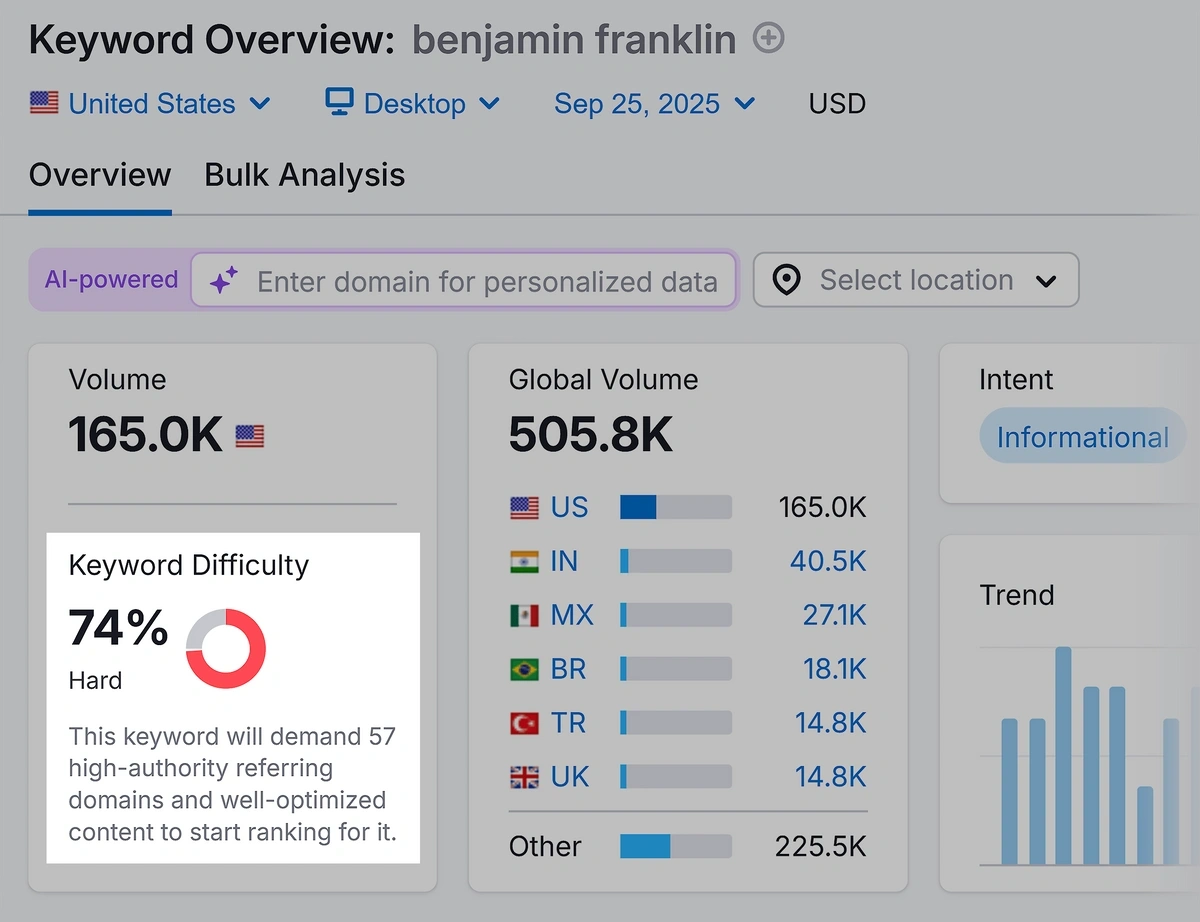1200x922 pixels.
Task: Click the US flag beside 165.0K volume
Action: [x=249, y=435]
